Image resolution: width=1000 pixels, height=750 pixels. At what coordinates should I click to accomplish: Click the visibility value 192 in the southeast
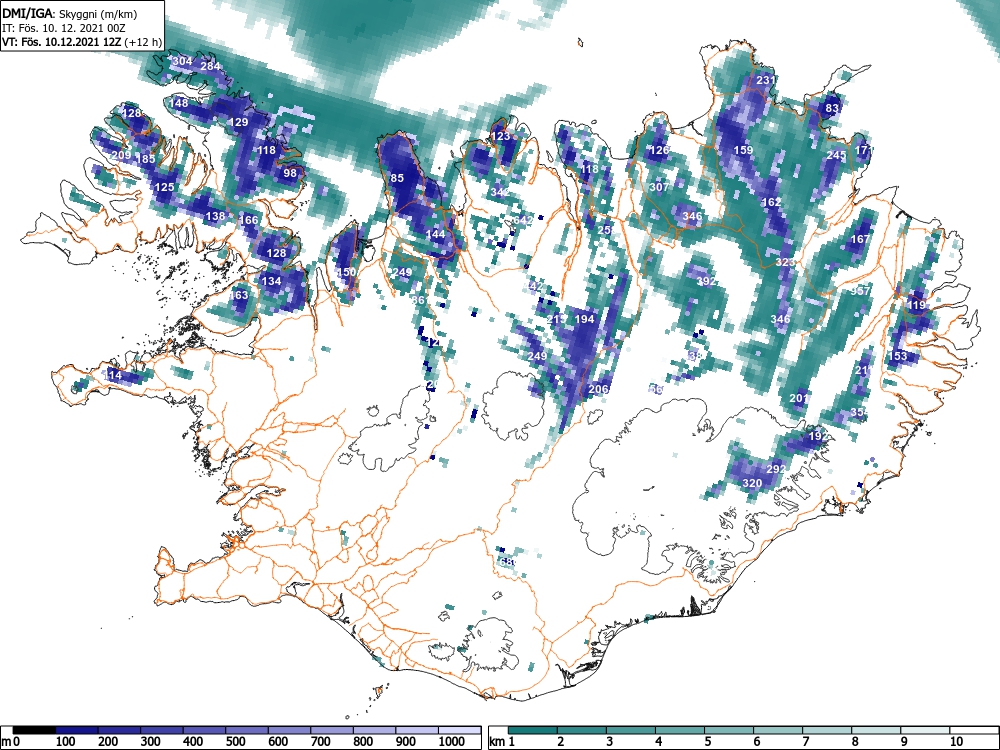click(818, 436)
